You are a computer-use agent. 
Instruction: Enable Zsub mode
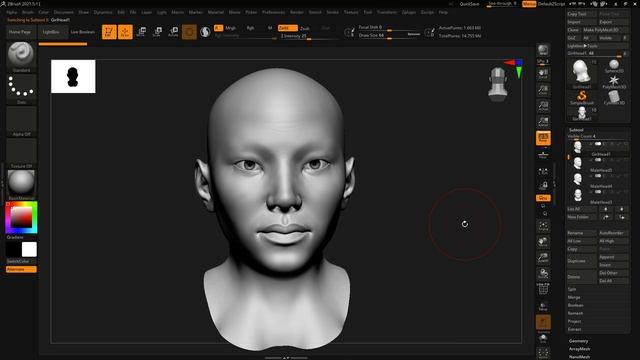[305, 28]
